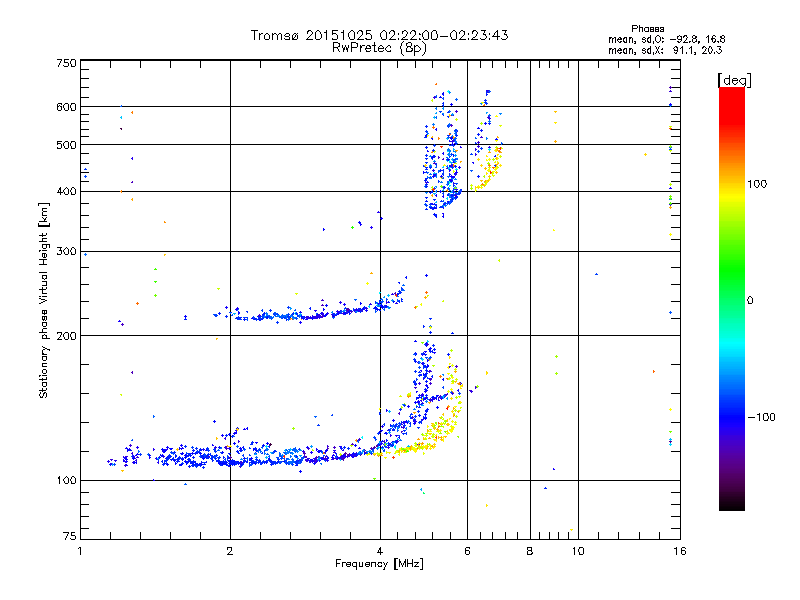Image resolution: width=800 pixels, height=600 pixels.
Task: Click the x-axis tick label '6'
Action: pyautogui.click(x=467, y=551)
